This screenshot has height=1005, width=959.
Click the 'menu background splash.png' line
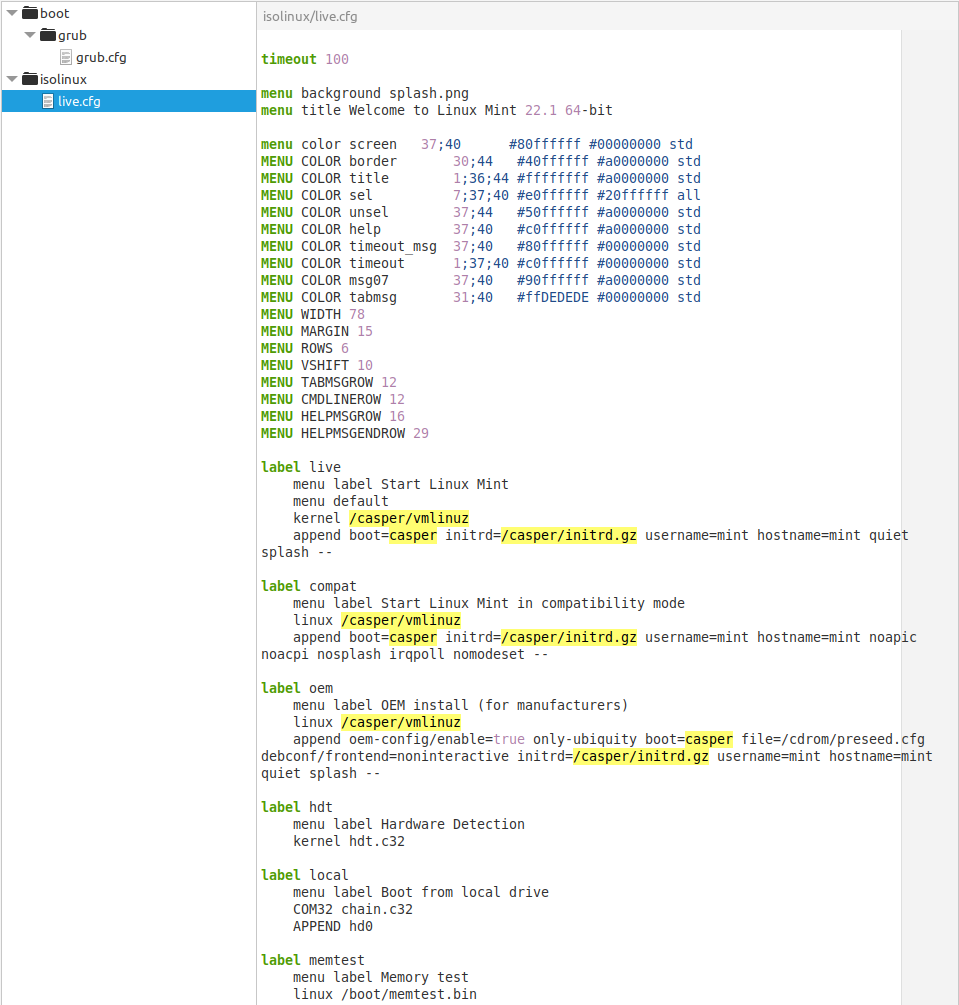coord(365,93)
